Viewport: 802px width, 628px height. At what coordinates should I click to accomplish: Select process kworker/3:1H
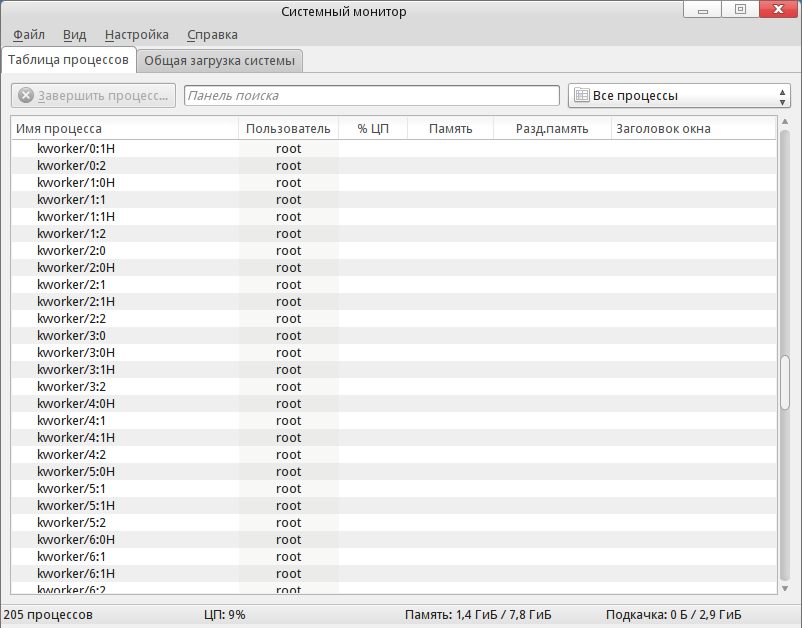[394, 370]
